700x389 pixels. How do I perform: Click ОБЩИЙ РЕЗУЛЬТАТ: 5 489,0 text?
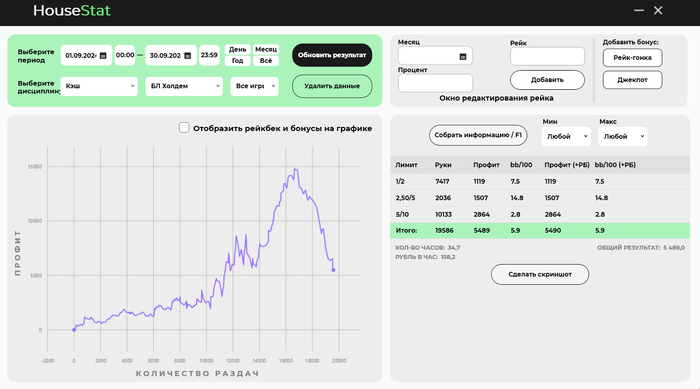pyautogui.click(x=641, y=247)
